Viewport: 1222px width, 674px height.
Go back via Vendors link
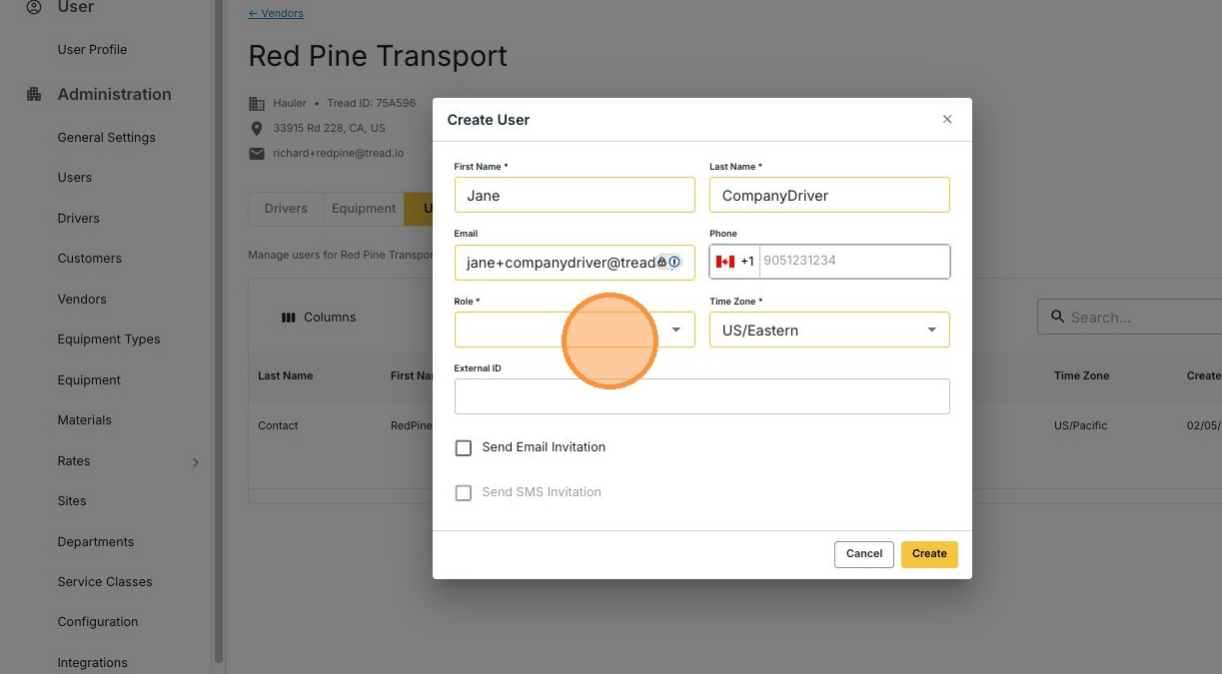coord(276,13)
